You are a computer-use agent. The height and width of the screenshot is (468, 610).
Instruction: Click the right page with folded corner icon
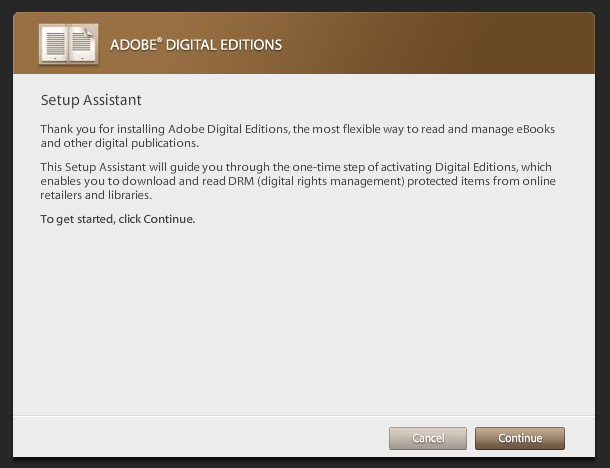coord(83,44)
